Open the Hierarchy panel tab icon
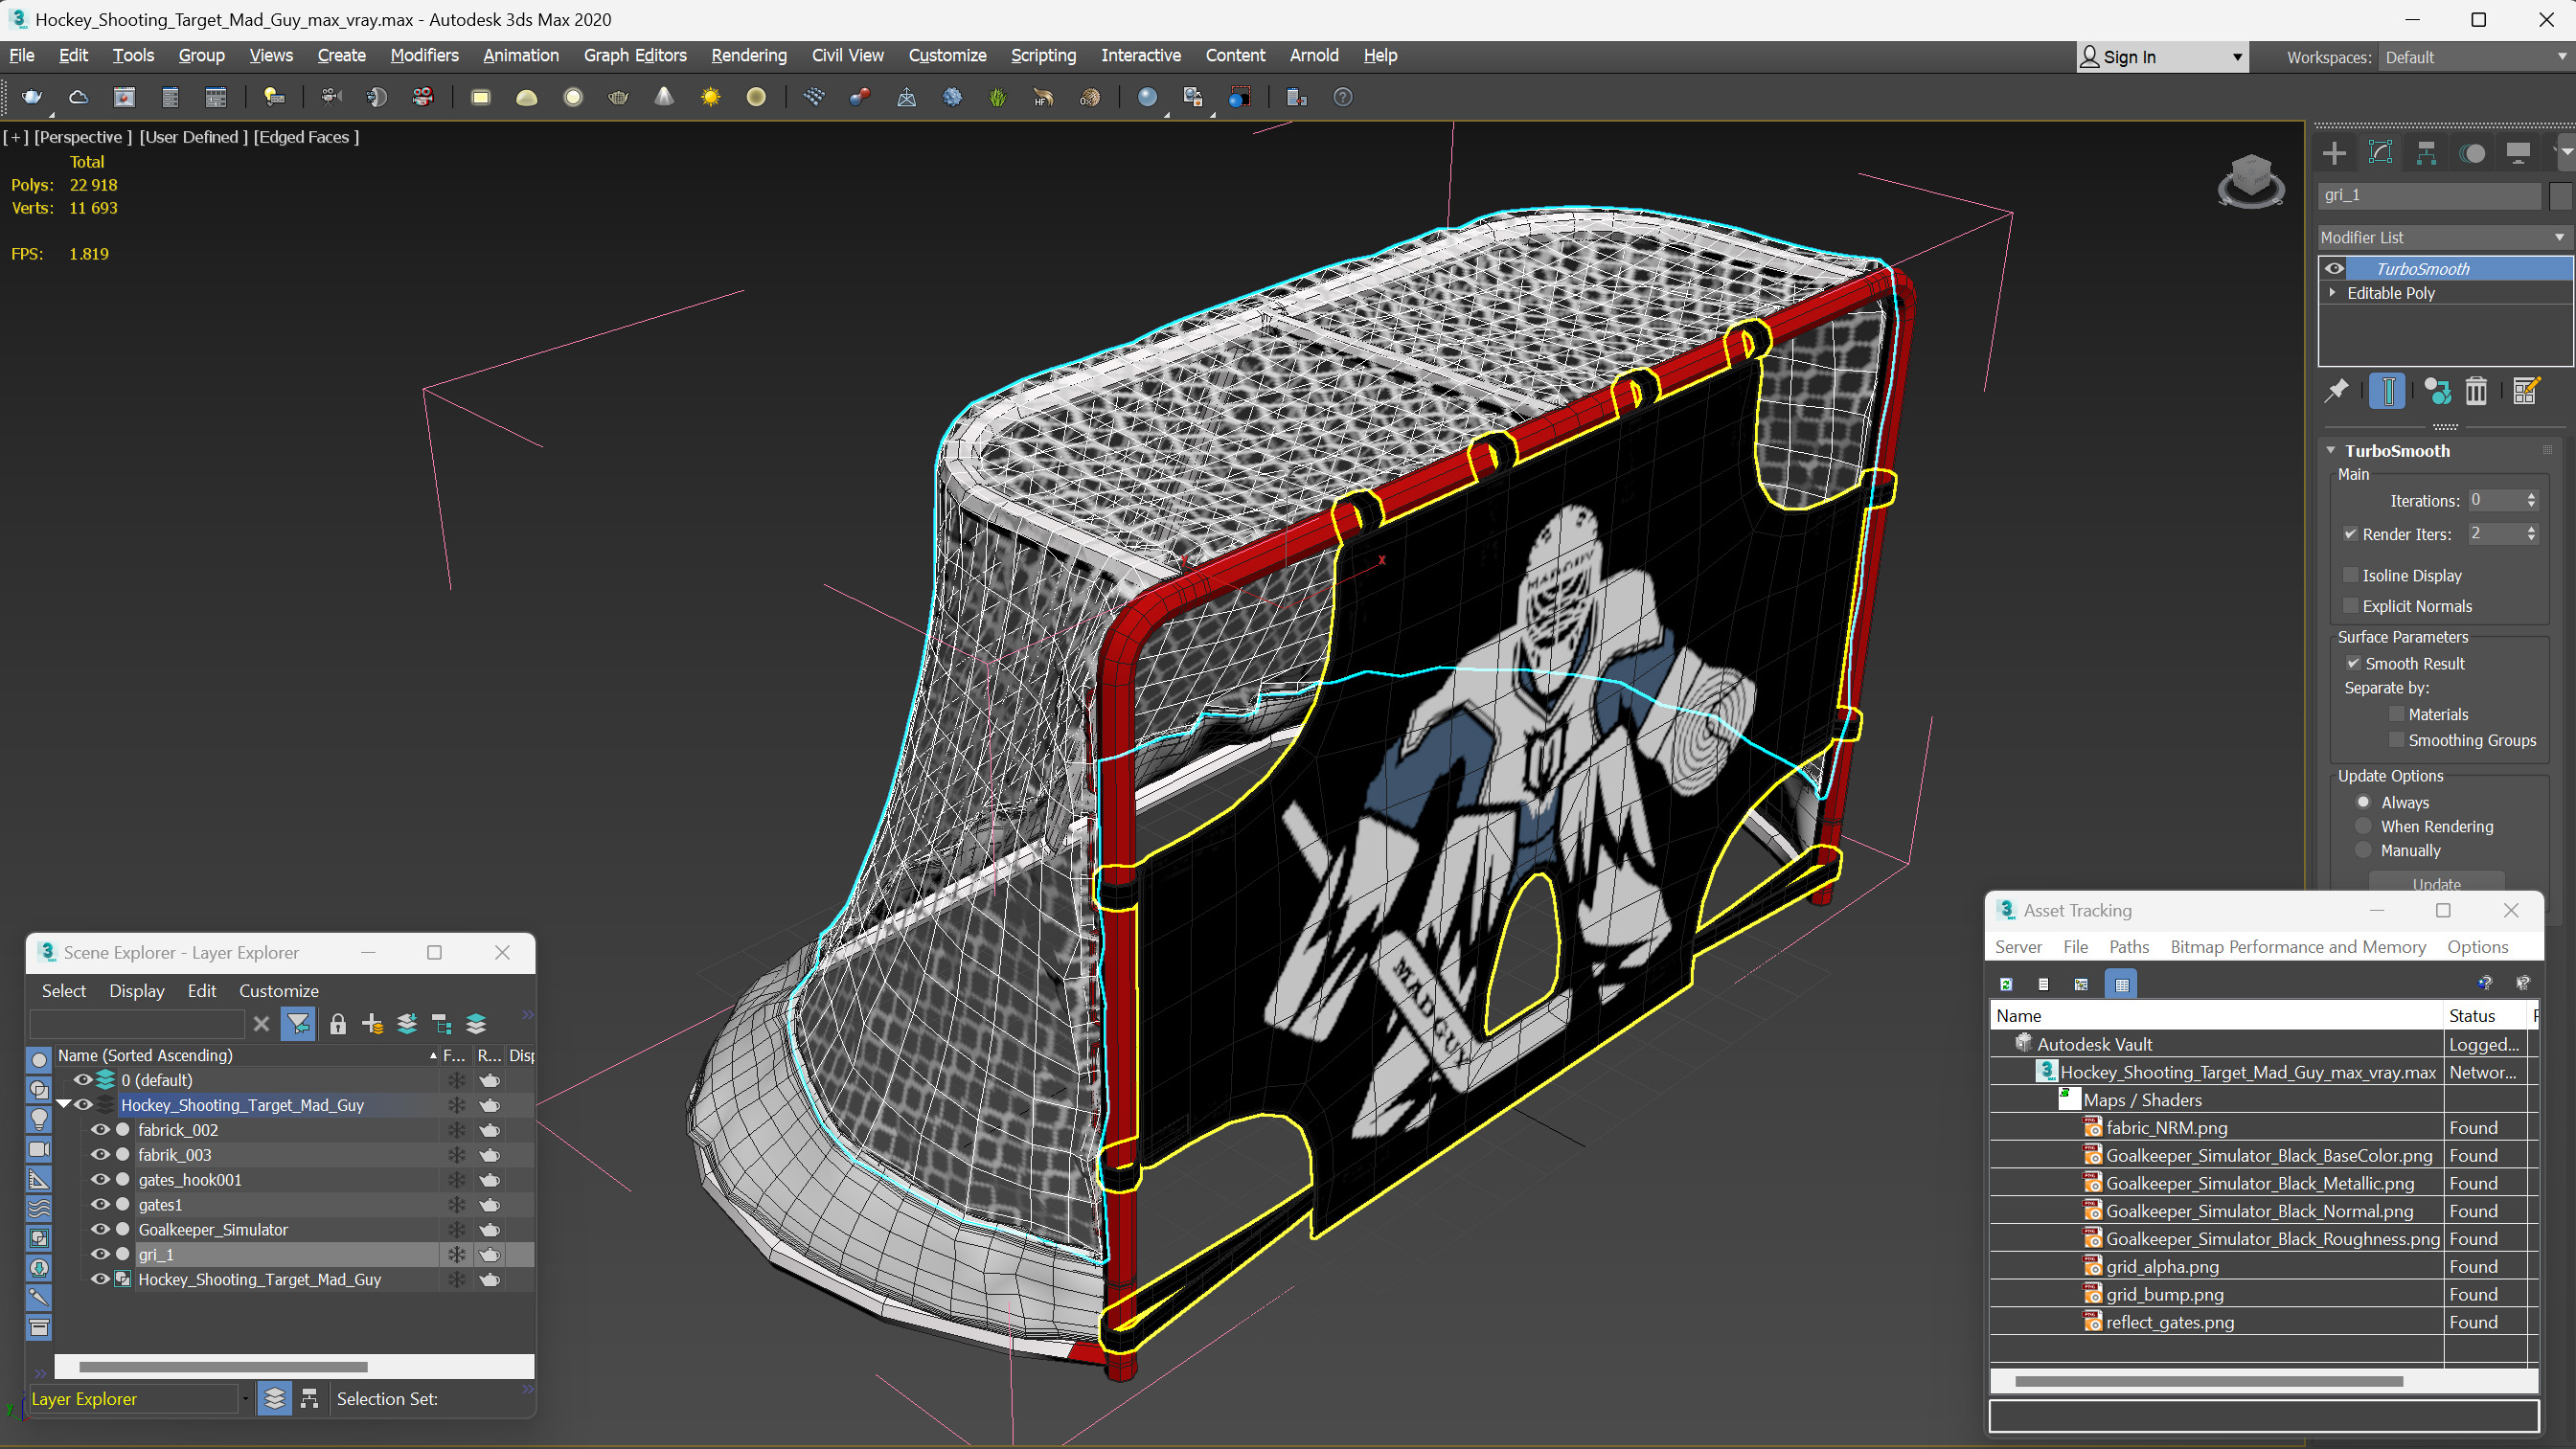This screenshot has width=2576, height=1449. click(x=2426, y=153)
